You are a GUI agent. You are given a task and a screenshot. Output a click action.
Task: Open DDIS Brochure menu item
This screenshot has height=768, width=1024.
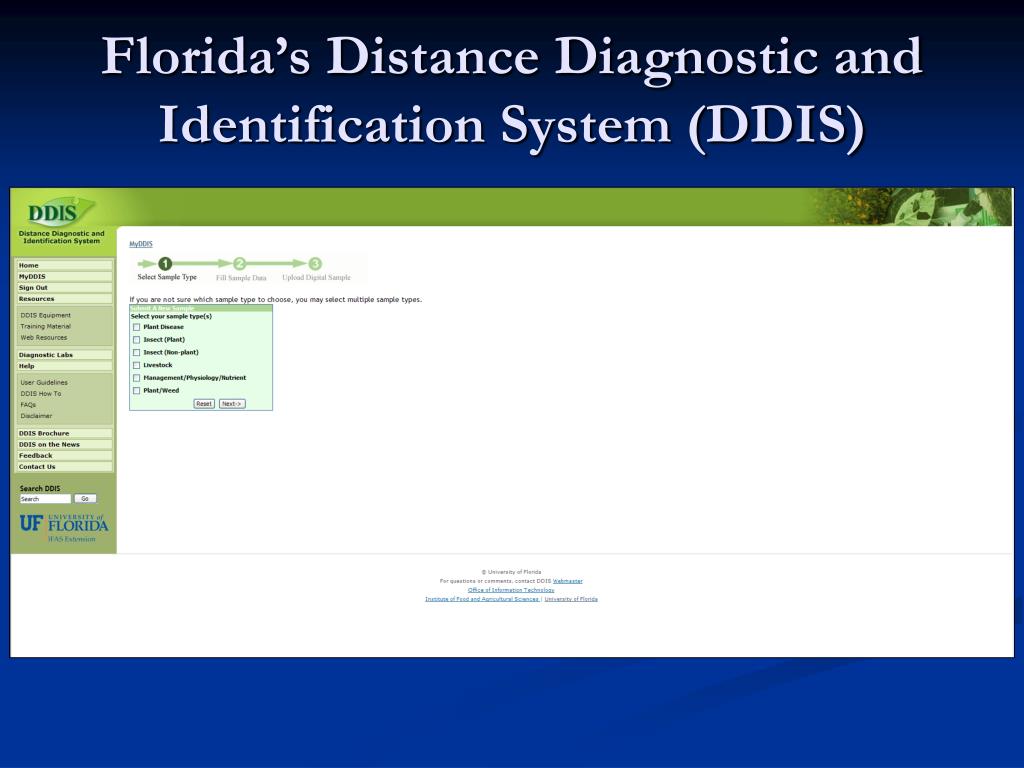[x=64, y=433]
